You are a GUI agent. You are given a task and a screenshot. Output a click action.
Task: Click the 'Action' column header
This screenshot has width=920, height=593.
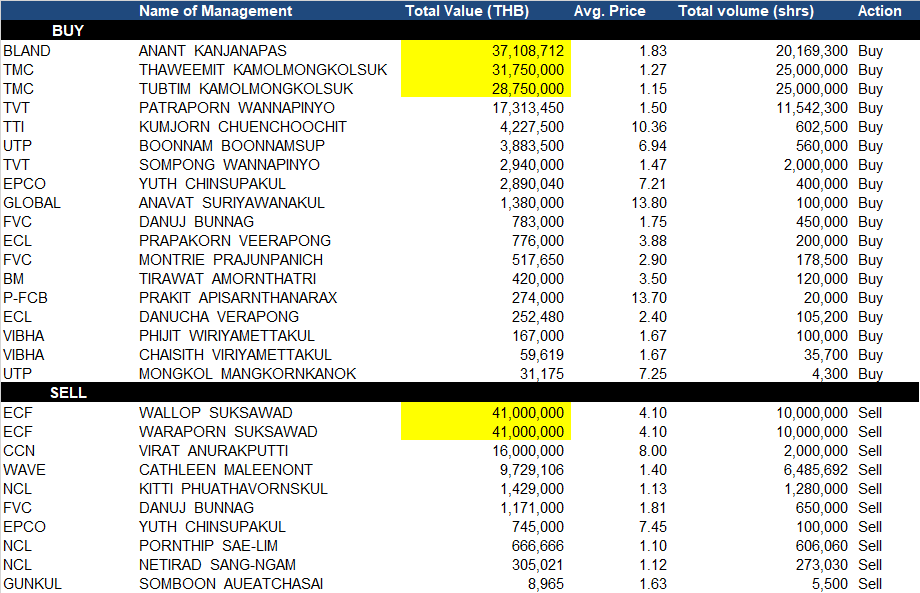tap(880, 11)
